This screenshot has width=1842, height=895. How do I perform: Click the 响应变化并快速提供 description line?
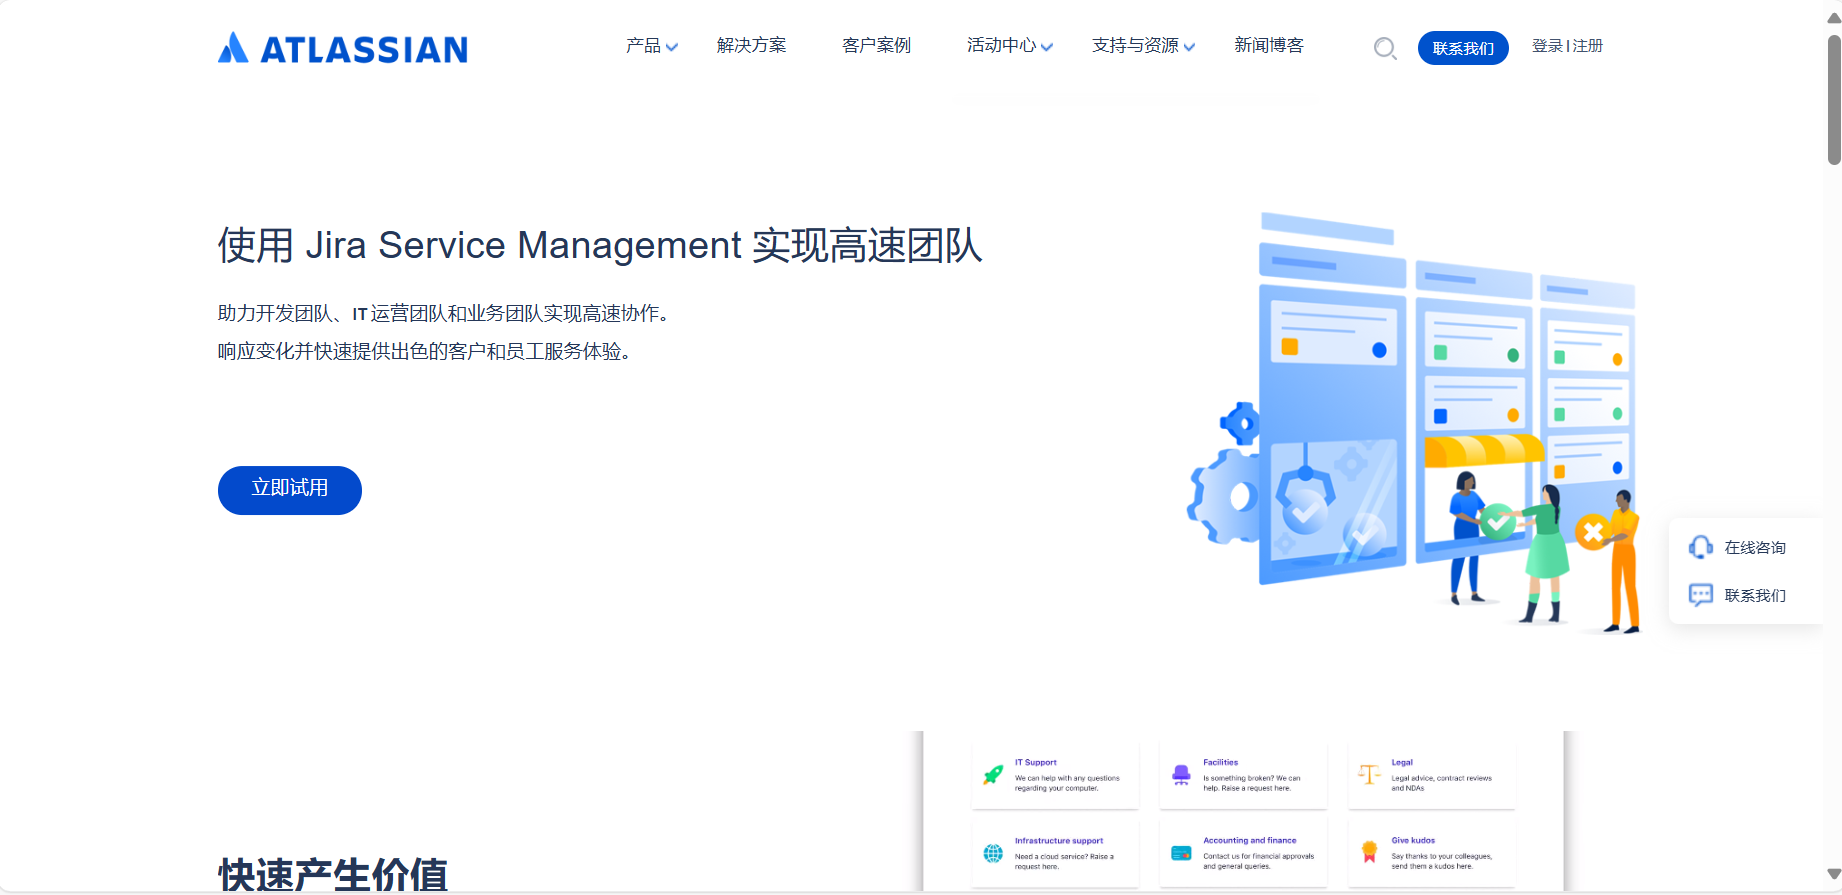tap(425, 351)
